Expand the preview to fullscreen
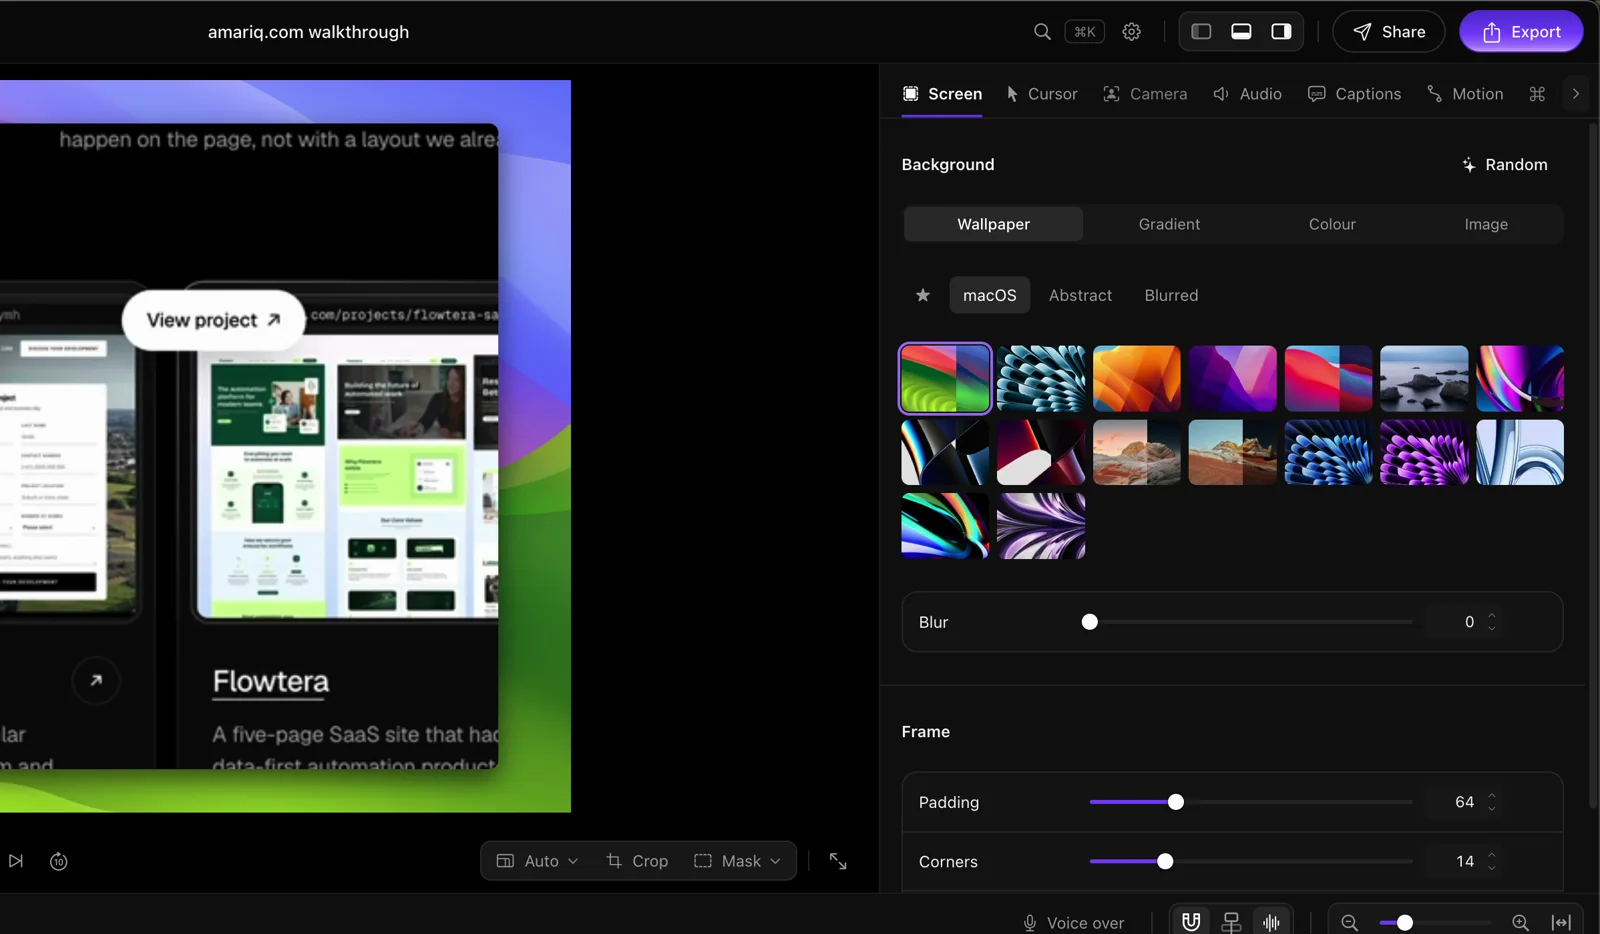This screenshot has height=934, width=1600. tap(838, 861)
